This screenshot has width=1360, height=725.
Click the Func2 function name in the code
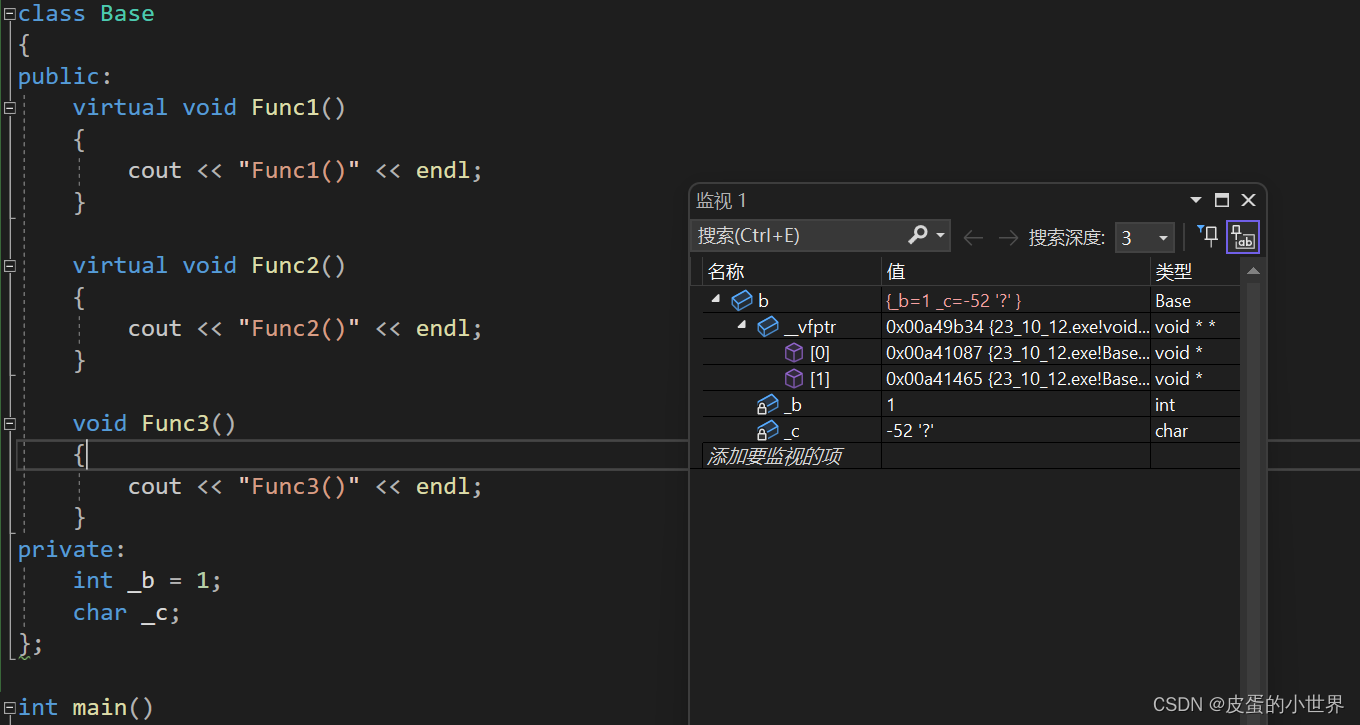(x=285, y=265)
